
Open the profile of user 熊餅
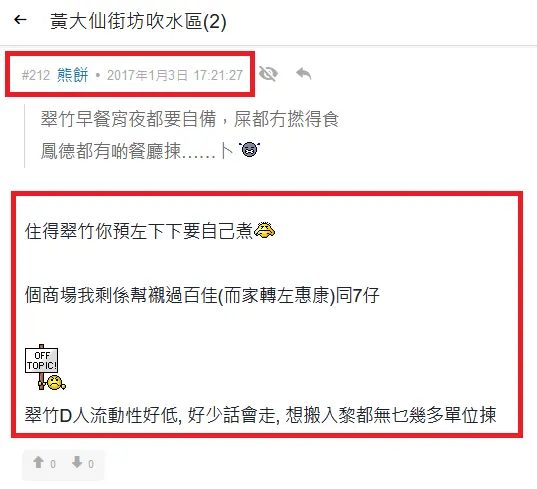point(73,75)
